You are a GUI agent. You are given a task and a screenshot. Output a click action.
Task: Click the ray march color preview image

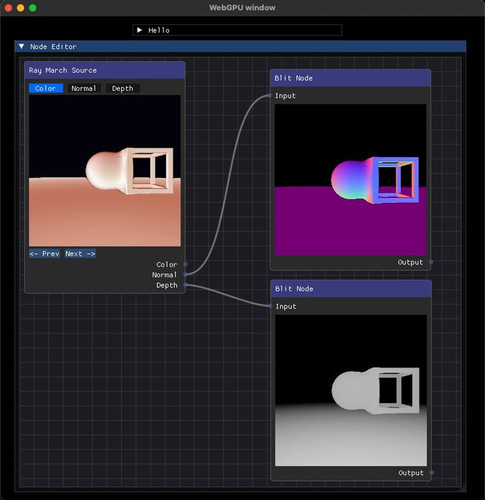[x=105, y=171]
